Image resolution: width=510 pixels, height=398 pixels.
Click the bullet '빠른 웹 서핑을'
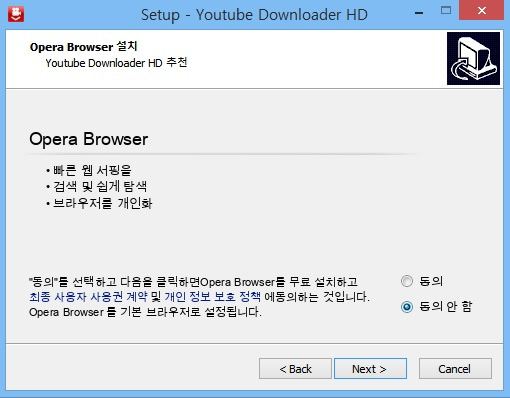(x=89, y=170)
